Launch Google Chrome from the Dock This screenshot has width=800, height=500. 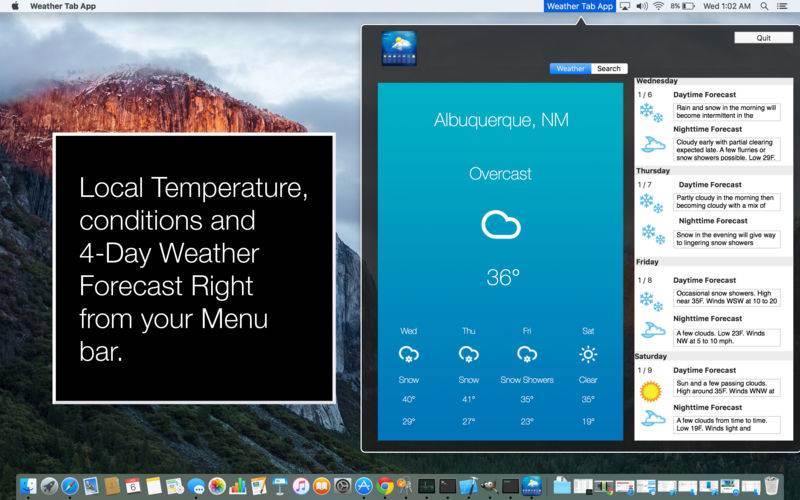coord(385,486)
